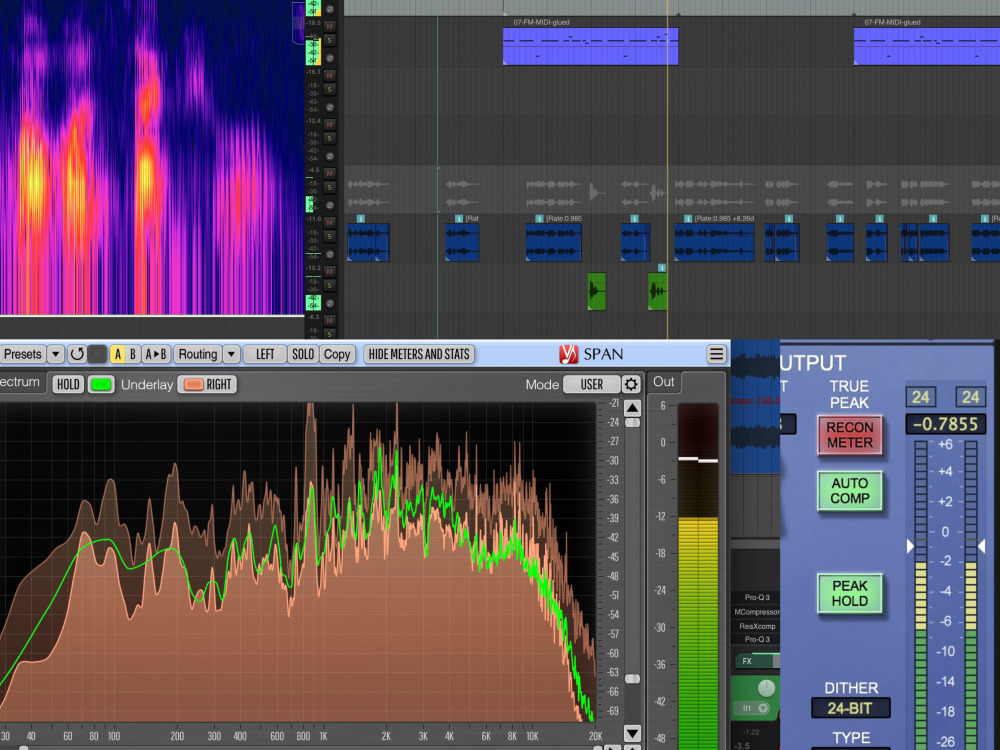This screenshot has height=750, width=1000.
Task: Click the SPAN spectrum range down arrow
Action: 632,733
